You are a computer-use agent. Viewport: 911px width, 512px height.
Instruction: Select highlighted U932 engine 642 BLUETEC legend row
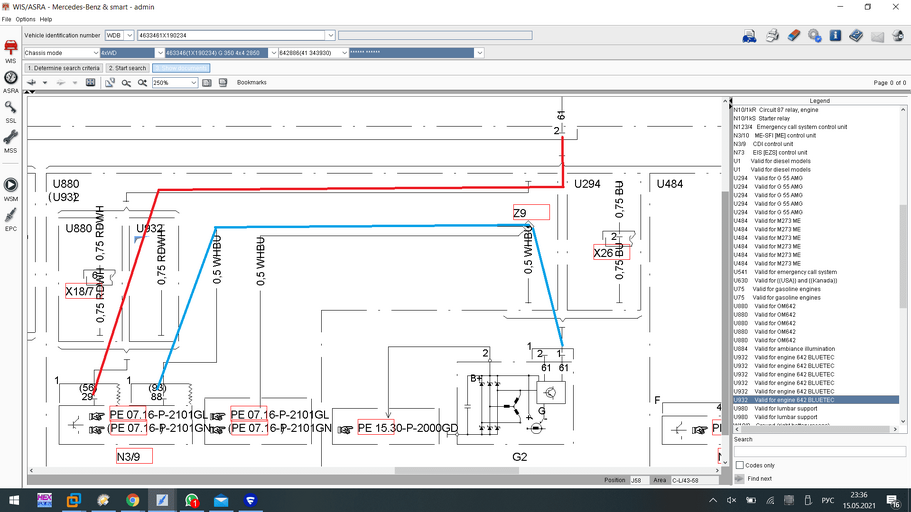[816, 400]
